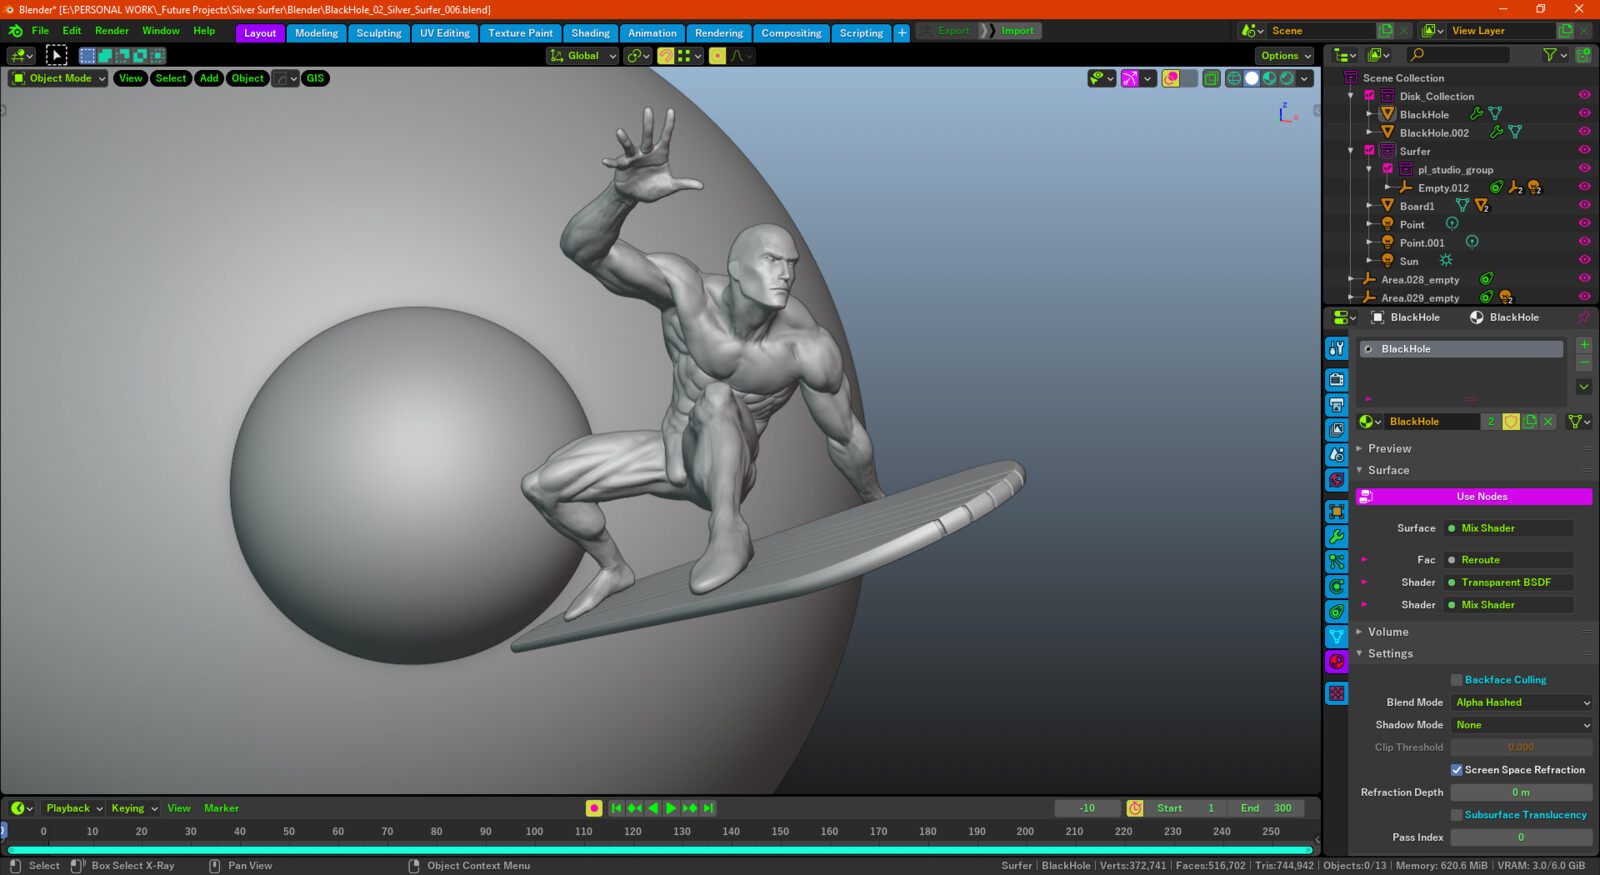Switch to the Shading workspace tab
This screenshot has width=1600, height=875.
590,33
